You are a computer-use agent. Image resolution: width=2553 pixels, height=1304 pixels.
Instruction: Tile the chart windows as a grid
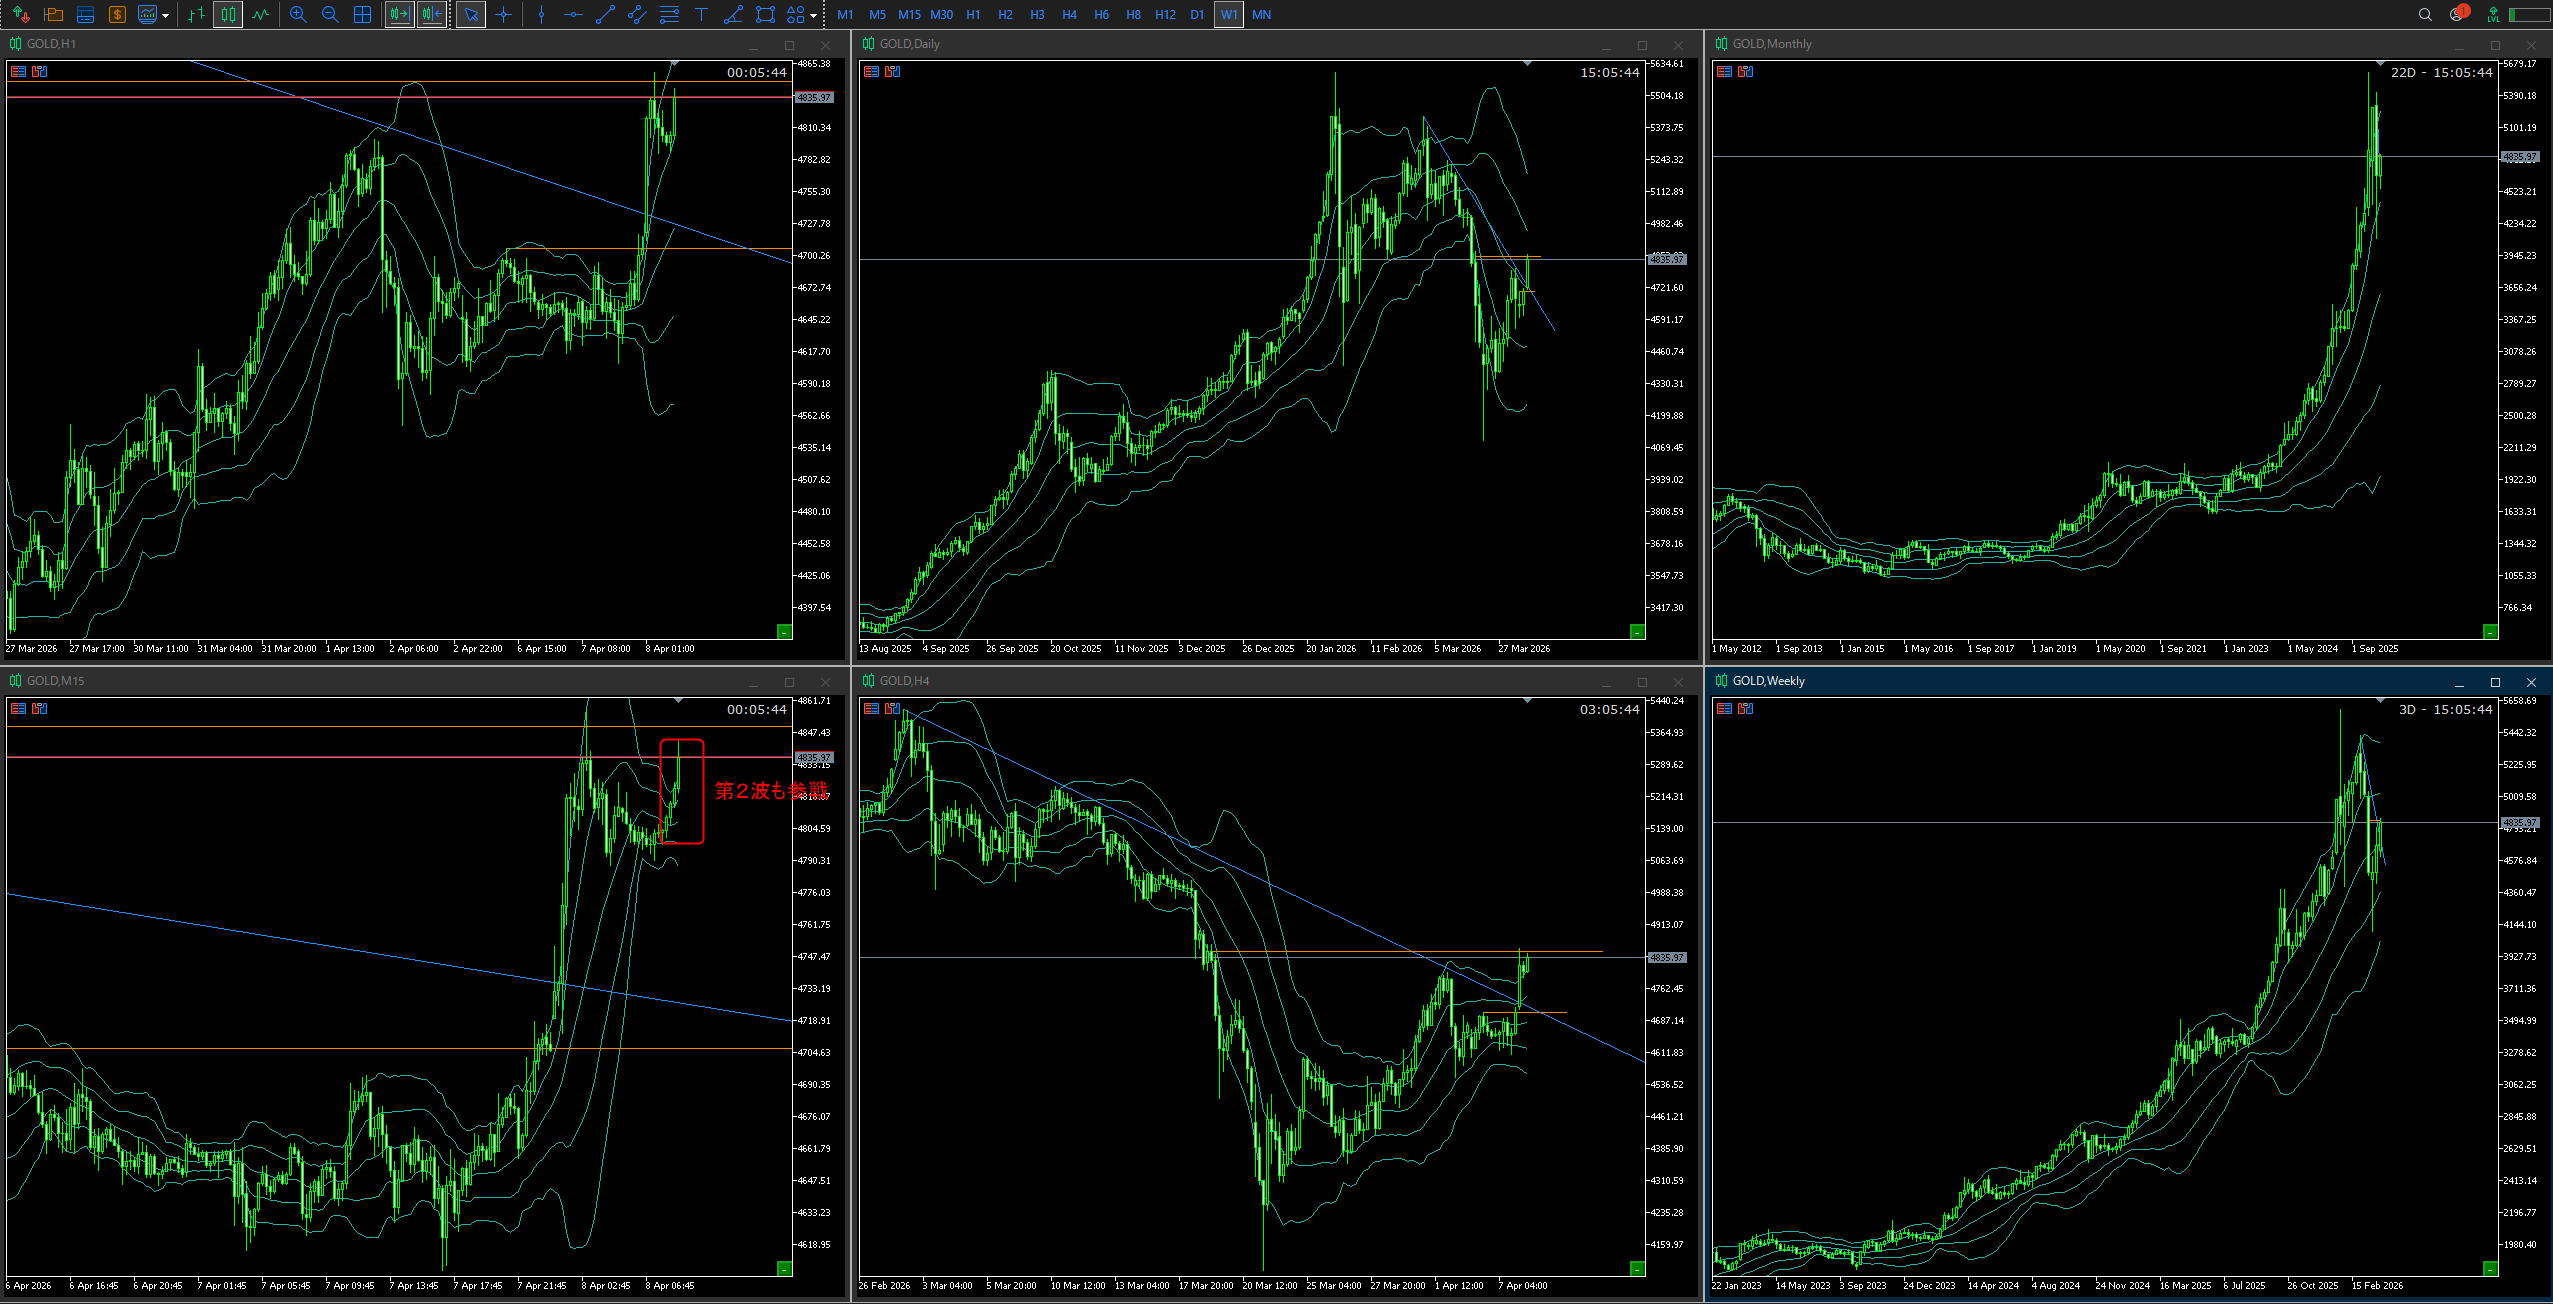pyautogui.click(x=363, y=14)
